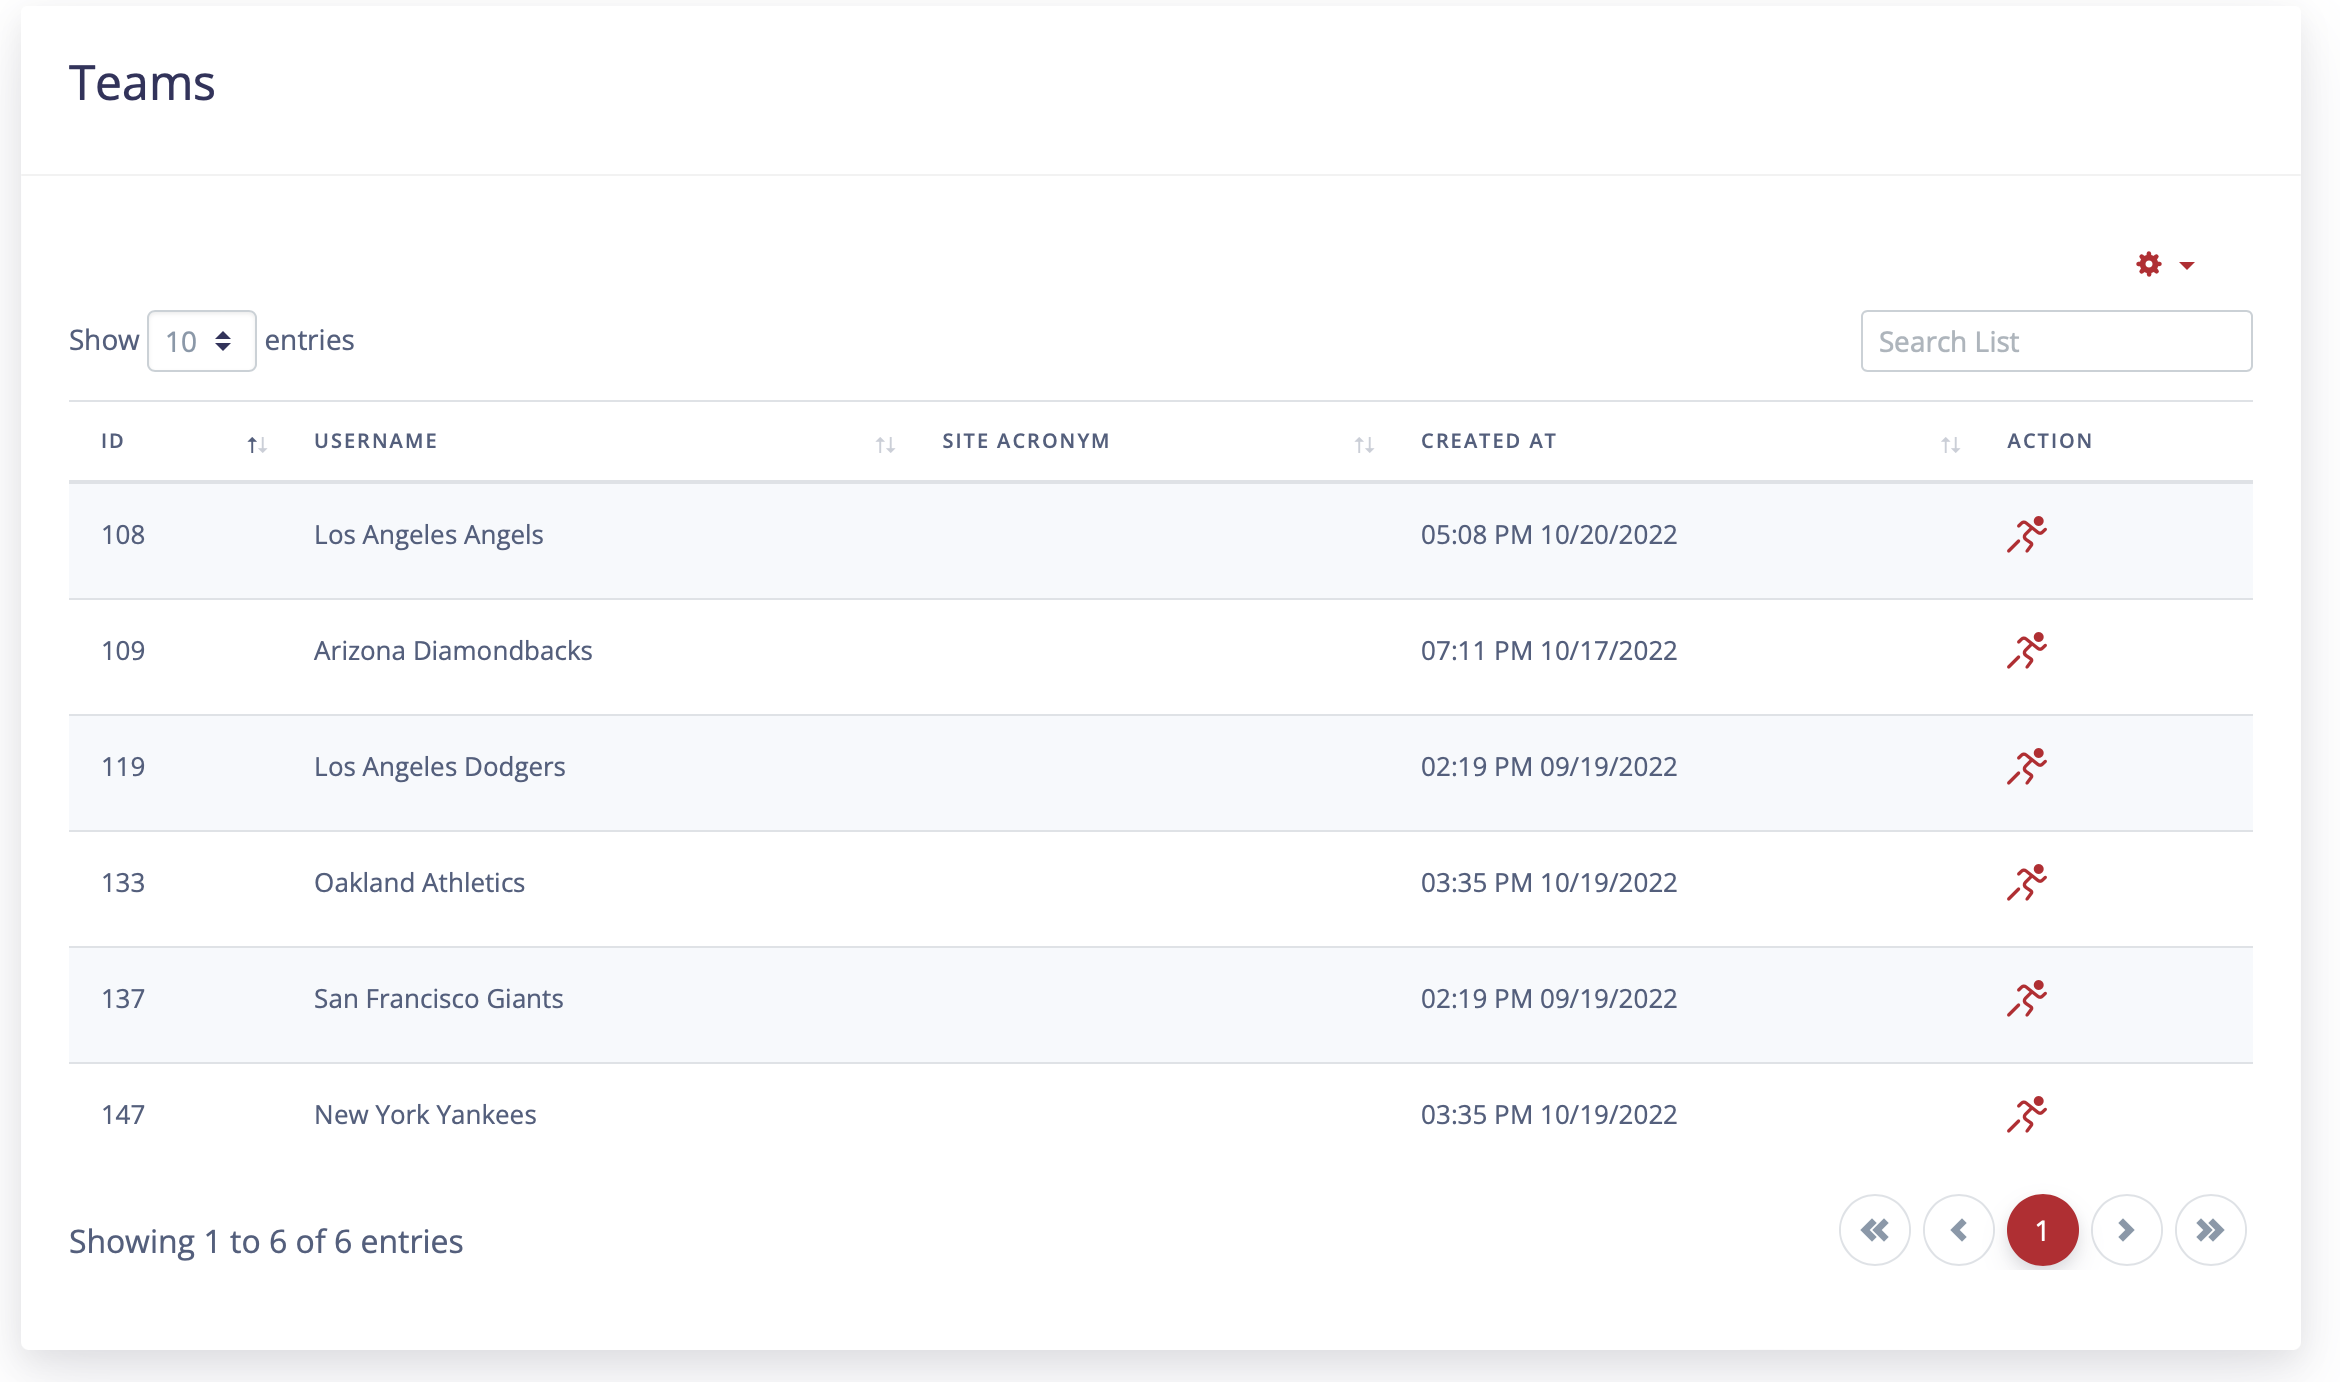Open the red gear settings menu
2340x1382 pixels.
click(x=2149, y=265)
